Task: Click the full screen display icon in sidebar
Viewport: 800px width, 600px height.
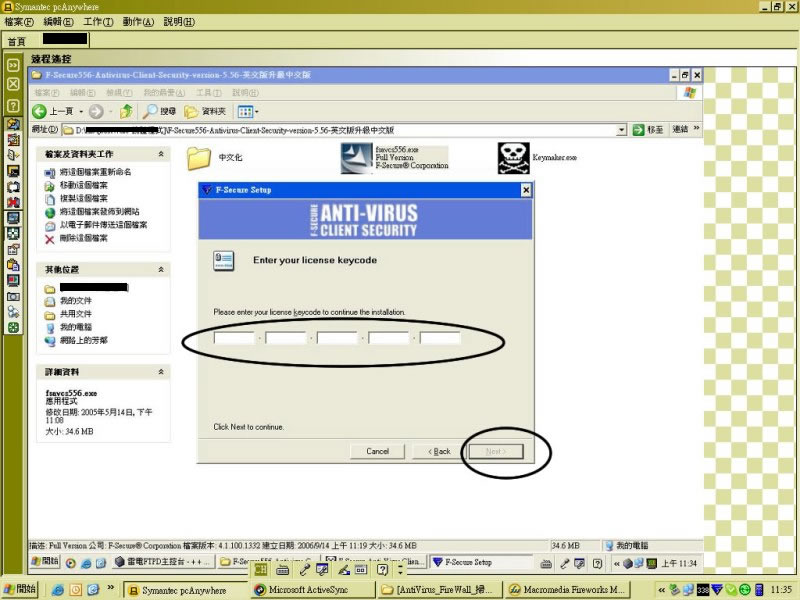Action: click(x=13, y=233)
